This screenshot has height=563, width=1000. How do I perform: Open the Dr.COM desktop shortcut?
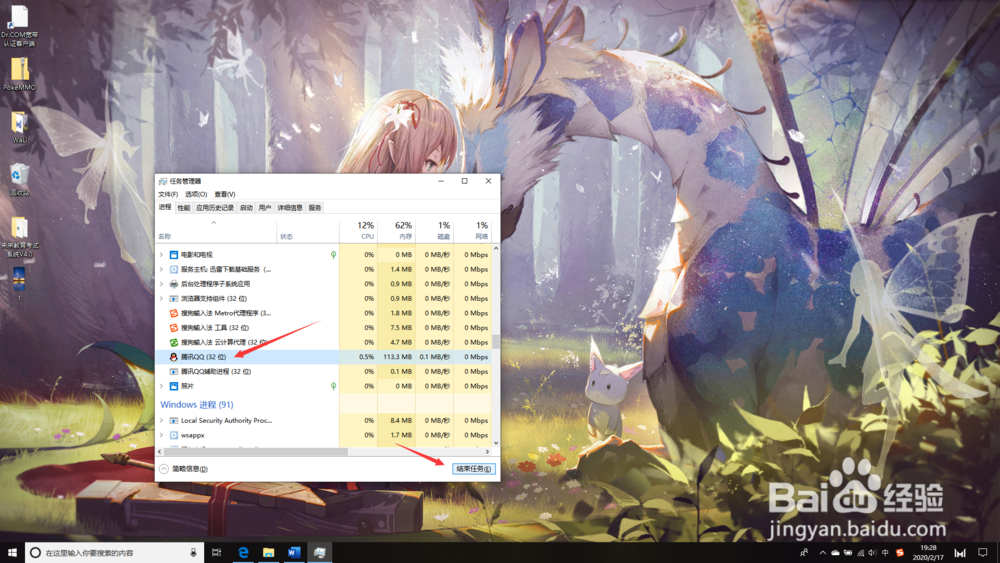(x=19, y=26)
